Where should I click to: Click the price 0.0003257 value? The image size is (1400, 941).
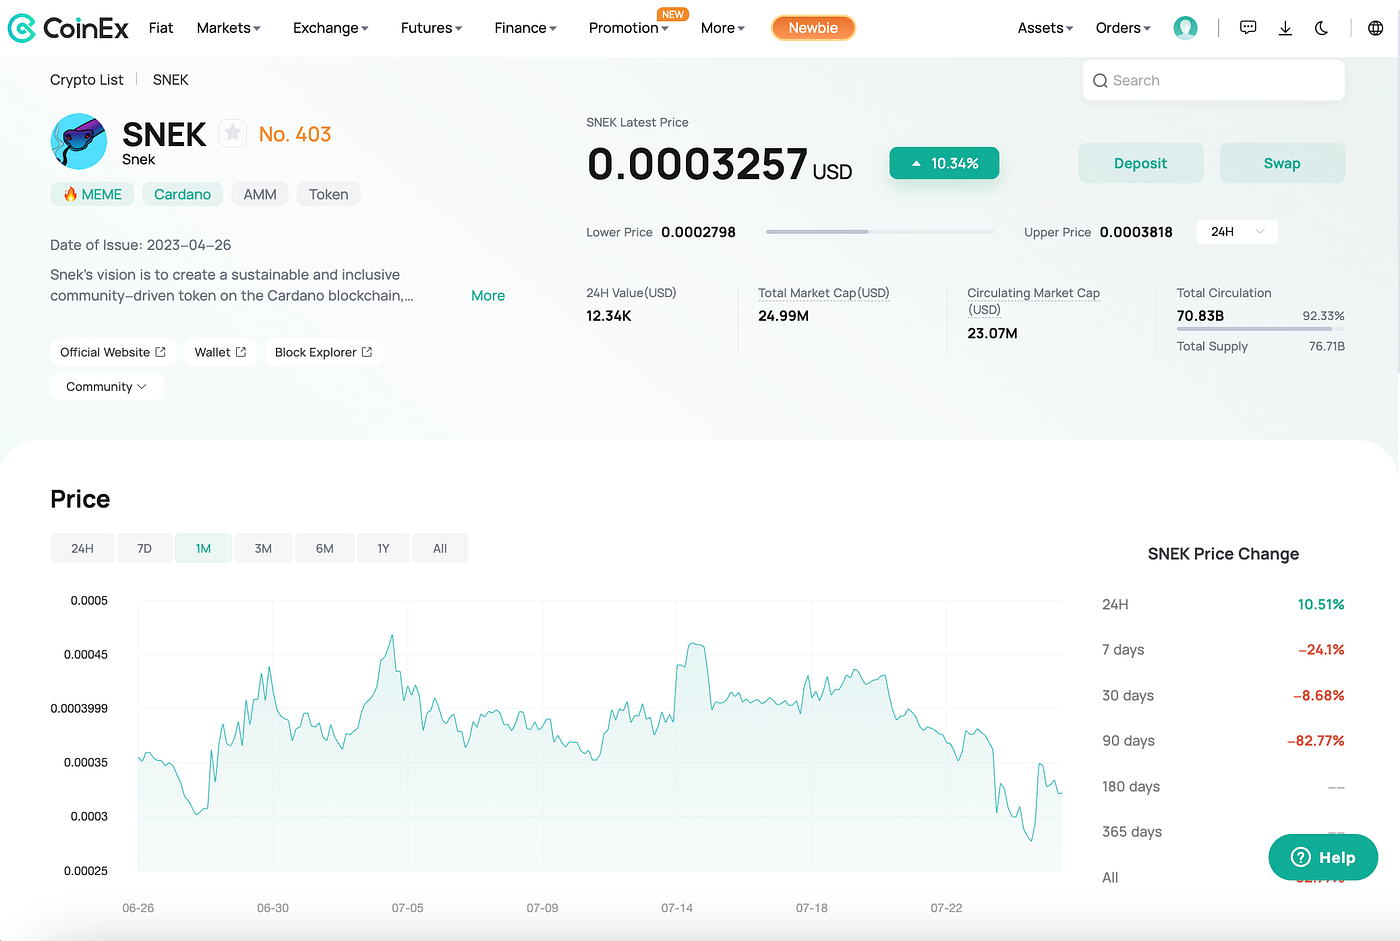coord(697,164)
